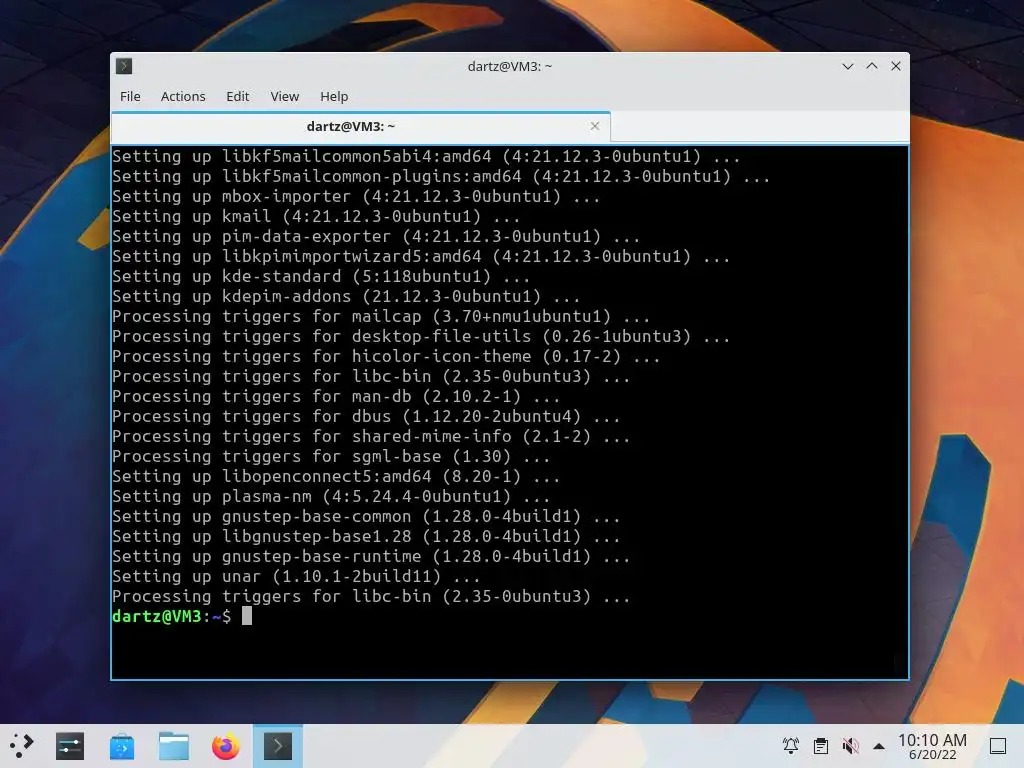Click the 'Setting up gnustep-base-runtime' line
The width and height of the screenshot is (1024, 768).
[x=371, y=556]
